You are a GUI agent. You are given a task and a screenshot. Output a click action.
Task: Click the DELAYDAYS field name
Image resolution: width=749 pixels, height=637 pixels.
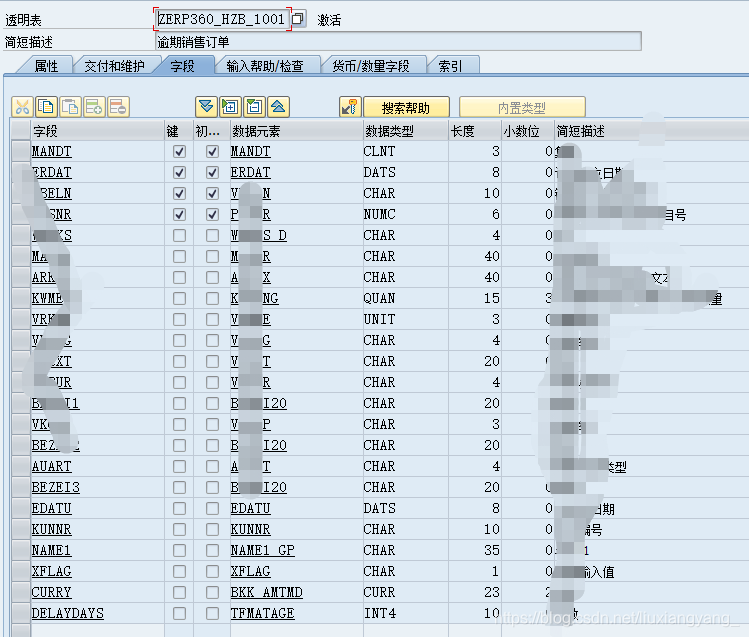click(67, 614)
